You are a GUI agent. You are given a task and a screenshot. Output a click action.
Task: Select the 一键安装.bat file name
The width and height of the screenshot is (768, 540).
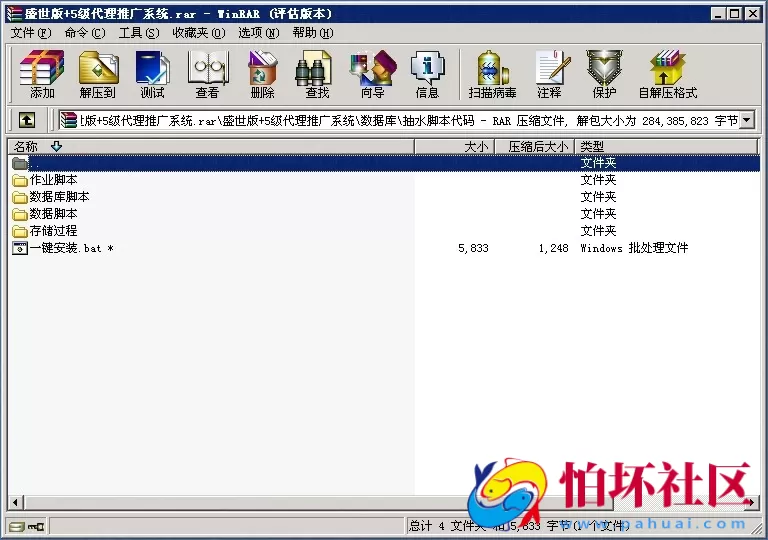[72, 248]
